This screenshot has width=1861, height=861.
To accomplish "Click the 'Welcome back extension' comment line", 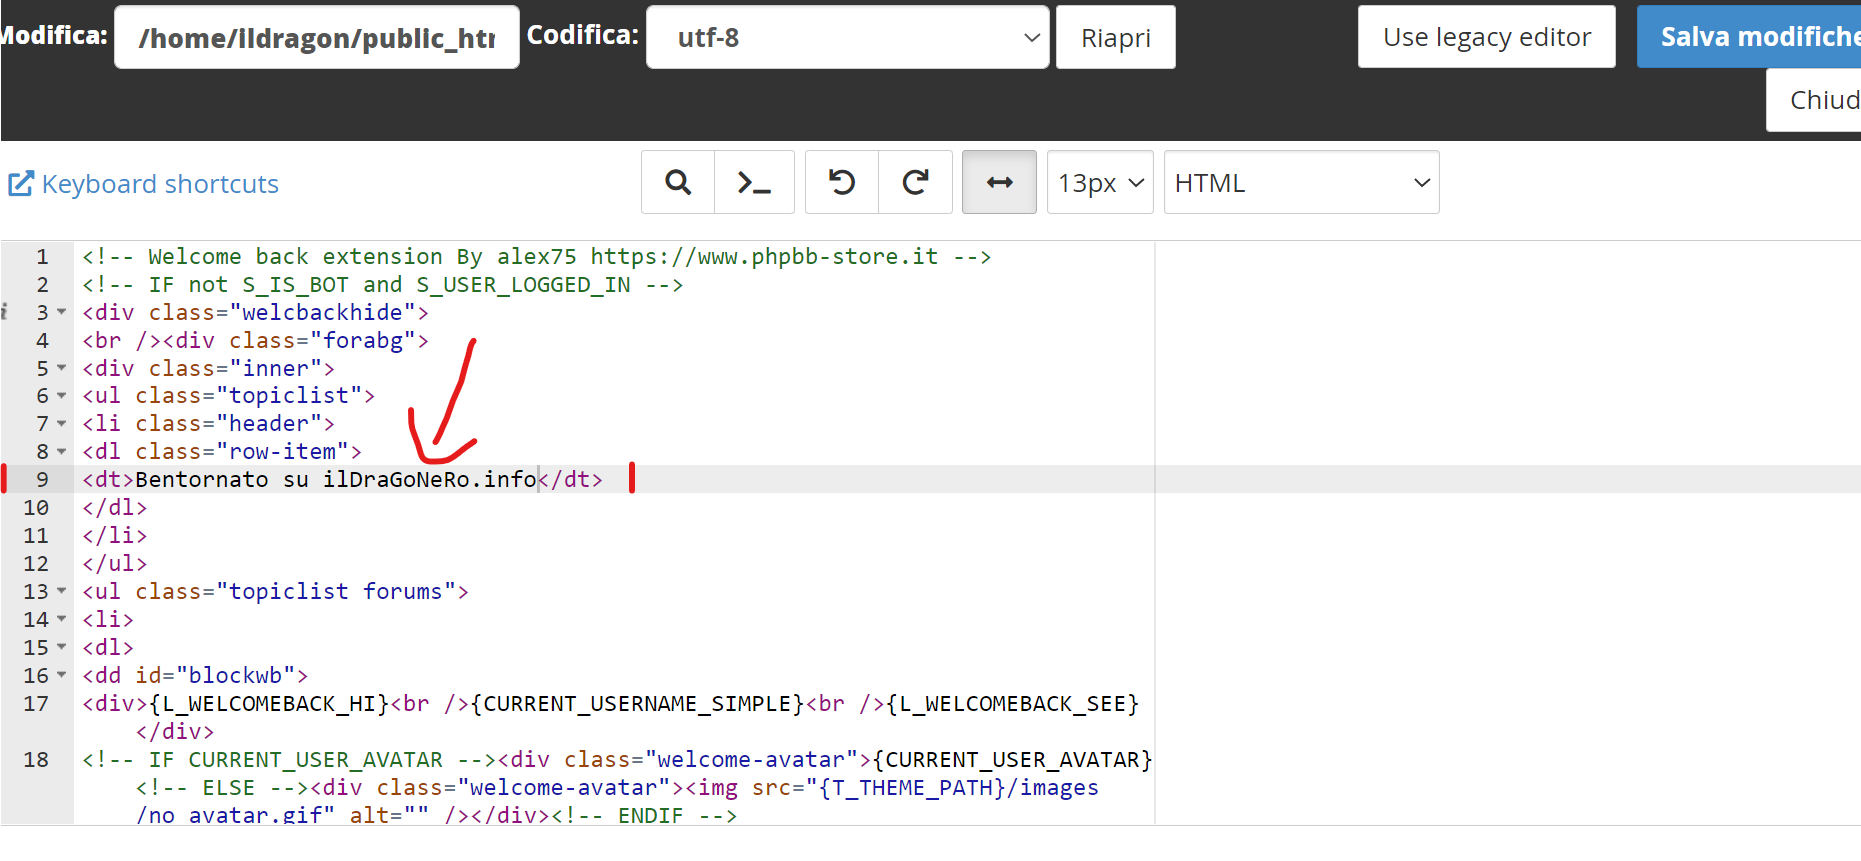I will pos(536,257).
